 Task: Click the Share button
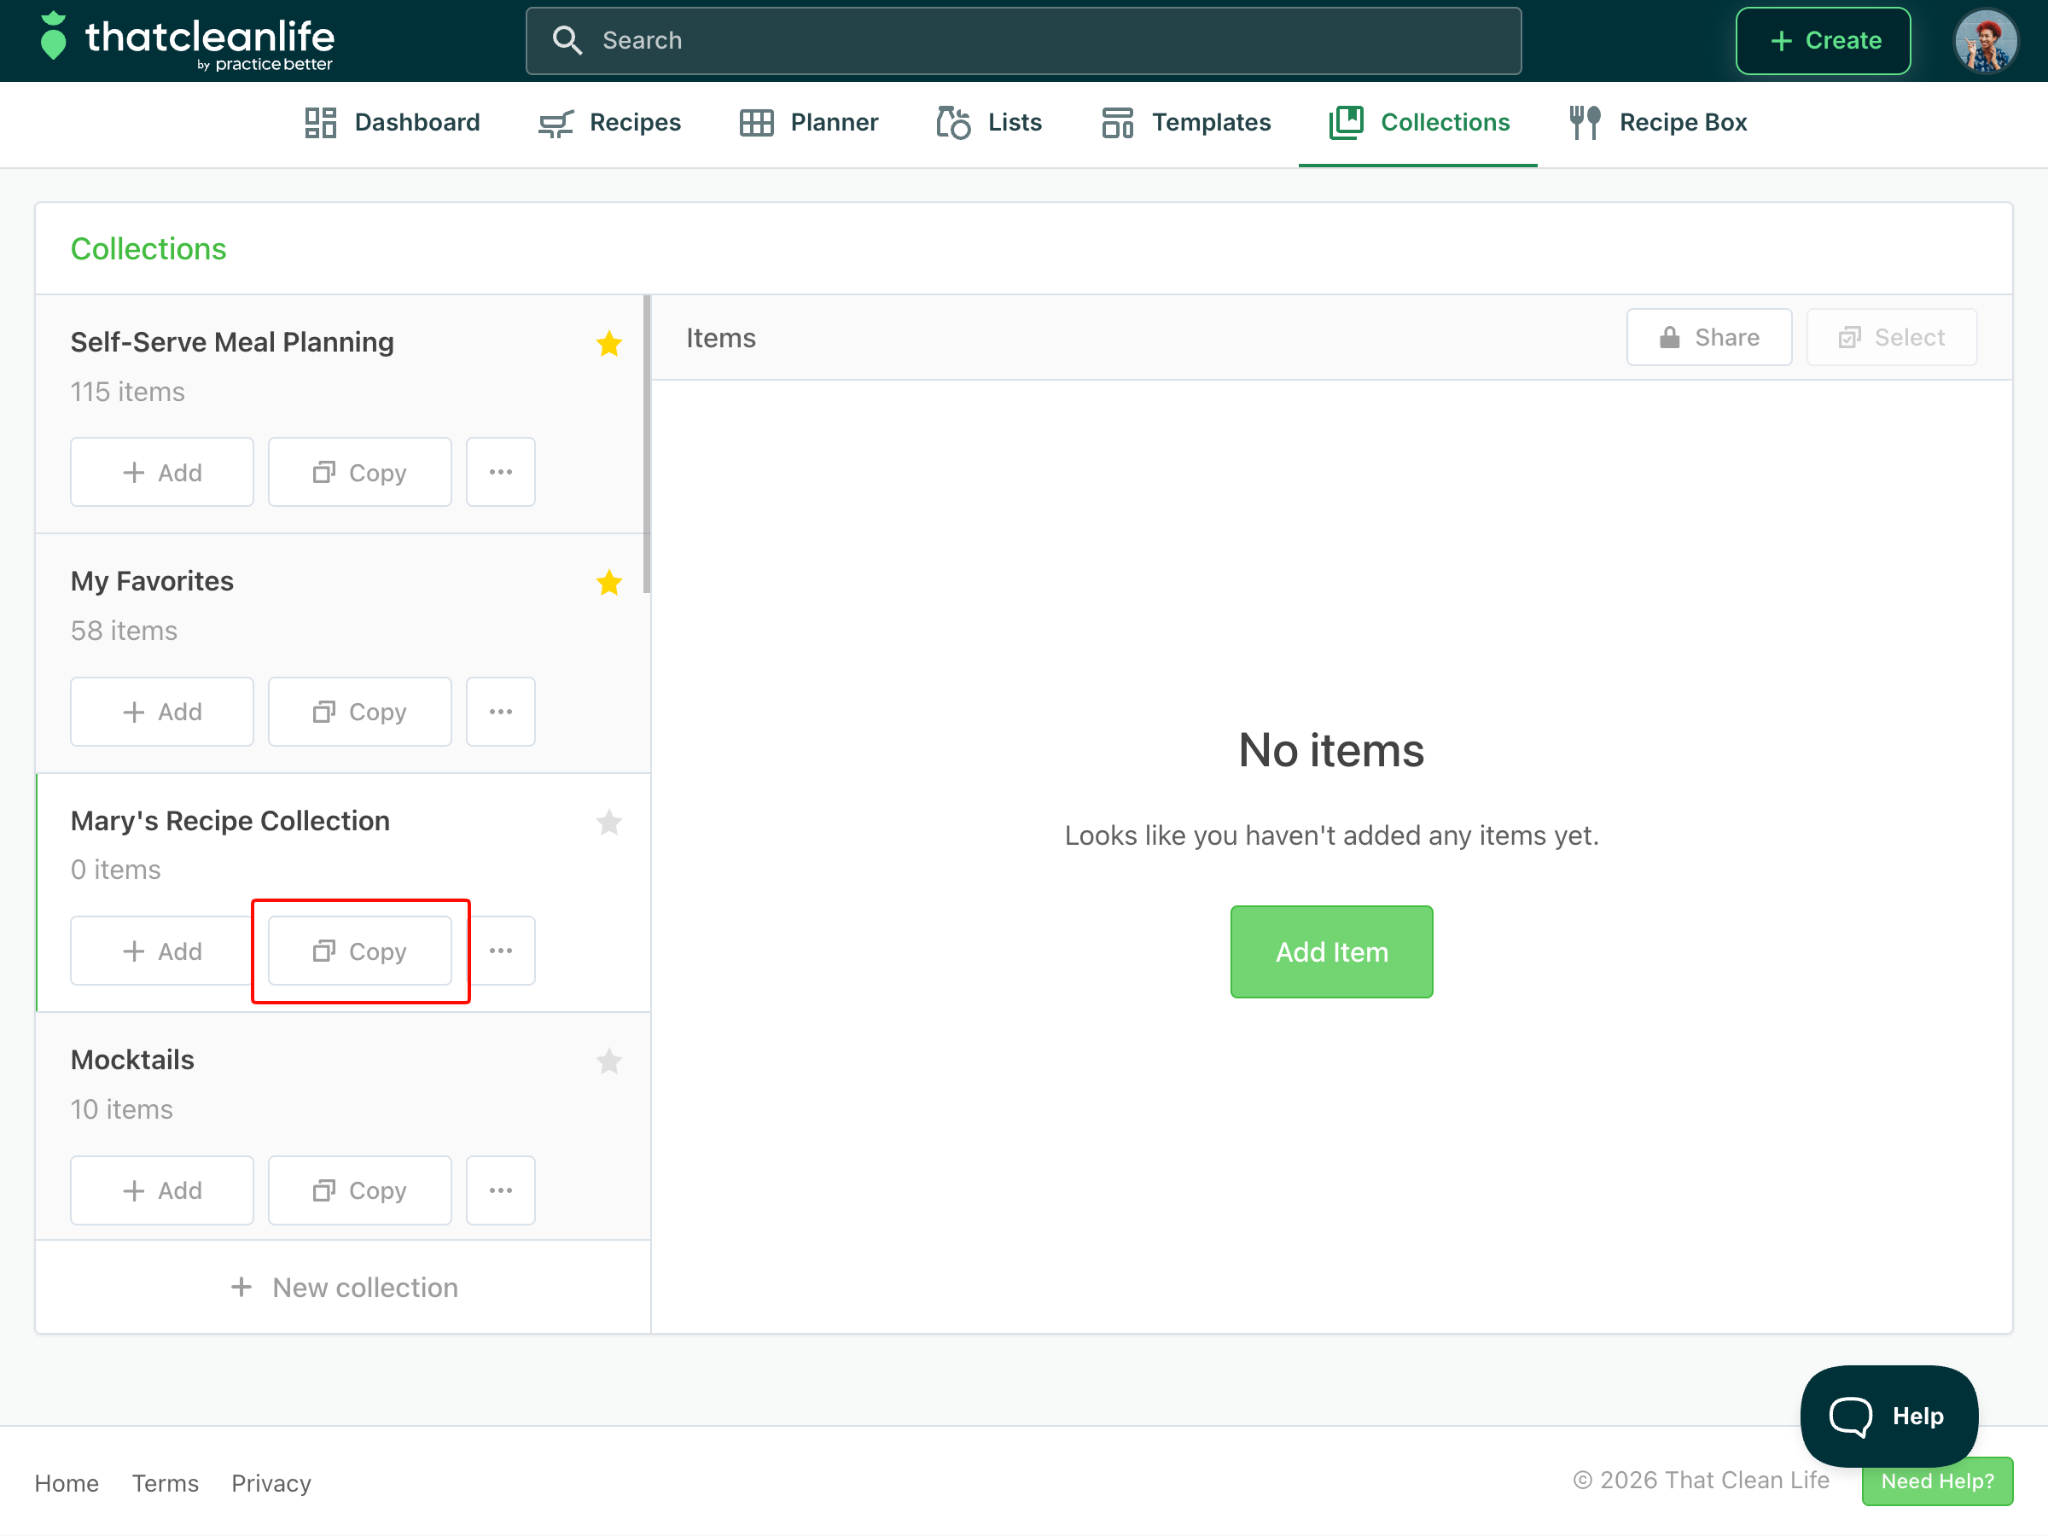pyautogui.click(x=1709, y=337)
